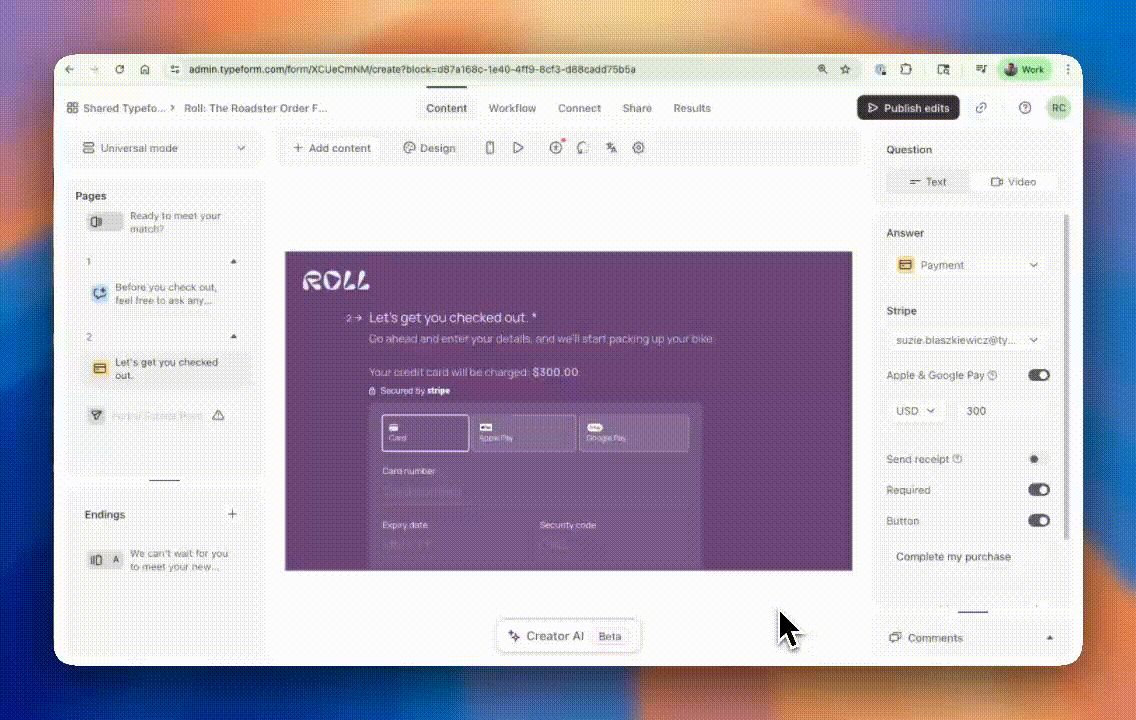Add a new ending with plus icon

[232, 514]
